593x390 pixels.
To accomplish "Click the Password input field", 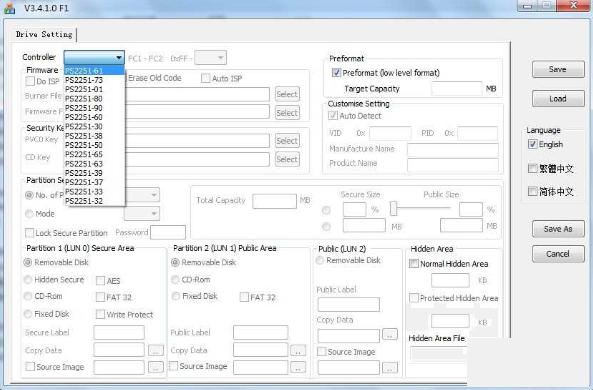I will [168, 232].
